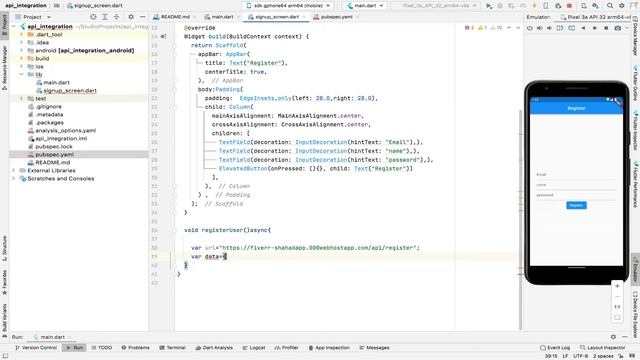Viewport: 640px width, 360px height.
Task: Open search everywhere magnifier icon
Action: [x=610, y=6]
